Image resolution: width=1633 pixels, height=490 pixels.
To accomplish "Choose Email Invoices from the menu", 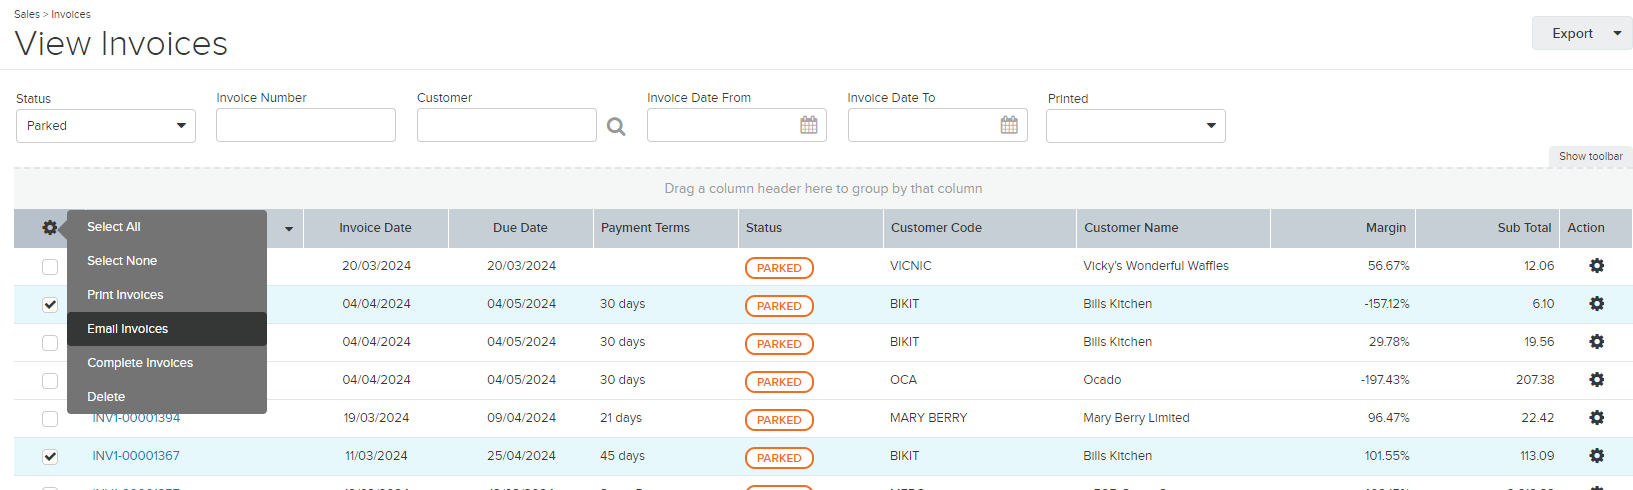I will [167, 329].
